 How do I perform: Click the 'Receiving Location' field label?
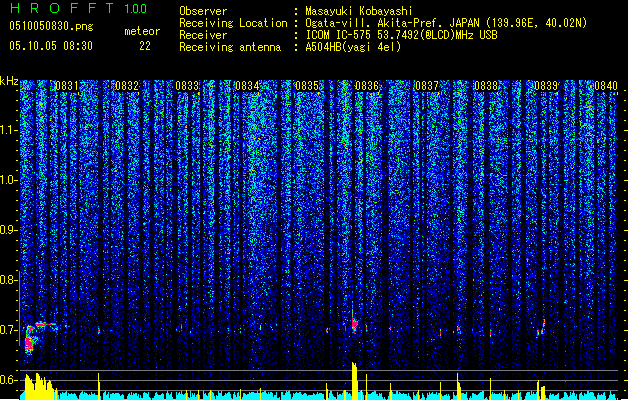click(233, 23)
